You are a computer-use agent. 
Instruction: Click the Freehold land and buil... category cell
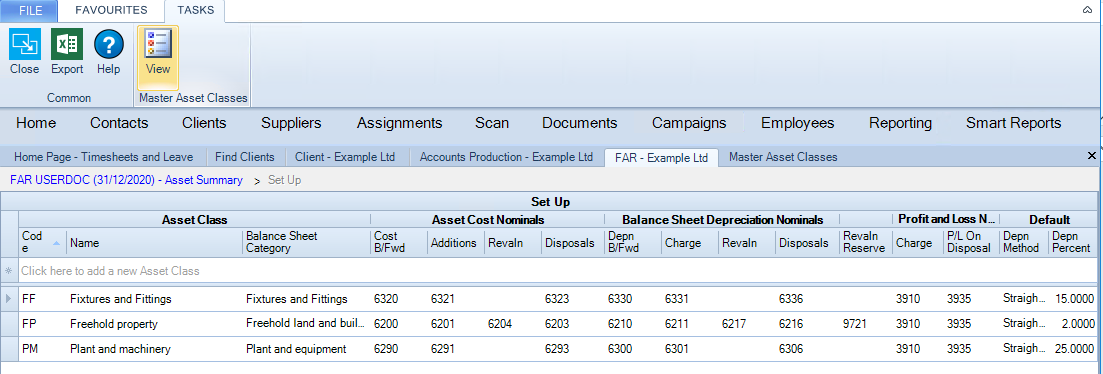tap(307, 324)
